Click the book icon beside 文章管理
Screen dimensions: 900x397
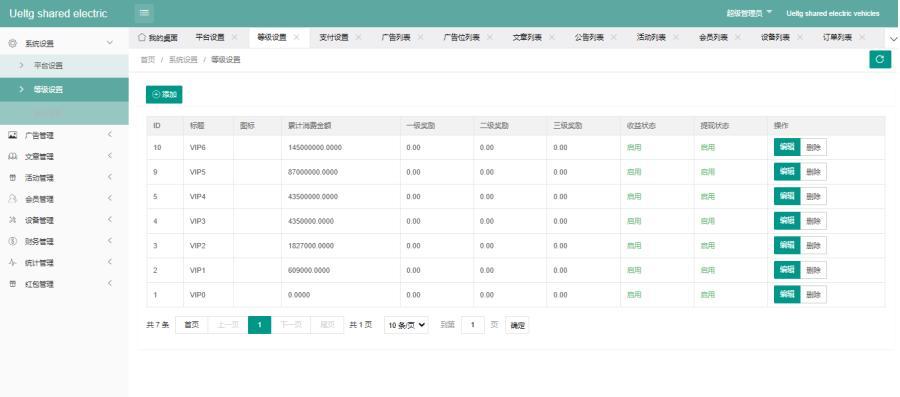click(13, 156)
